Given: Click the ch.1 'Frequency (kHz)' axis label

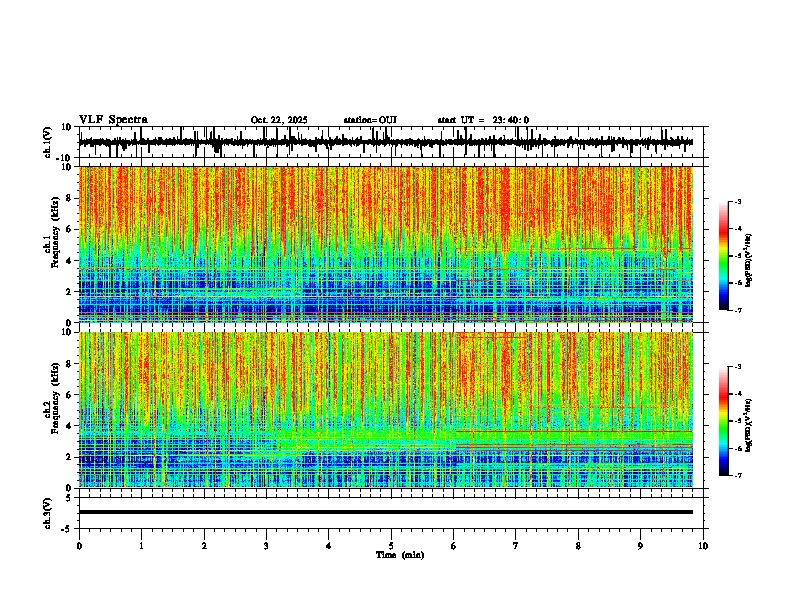Looking at the screenshot, I should point(55,232).
